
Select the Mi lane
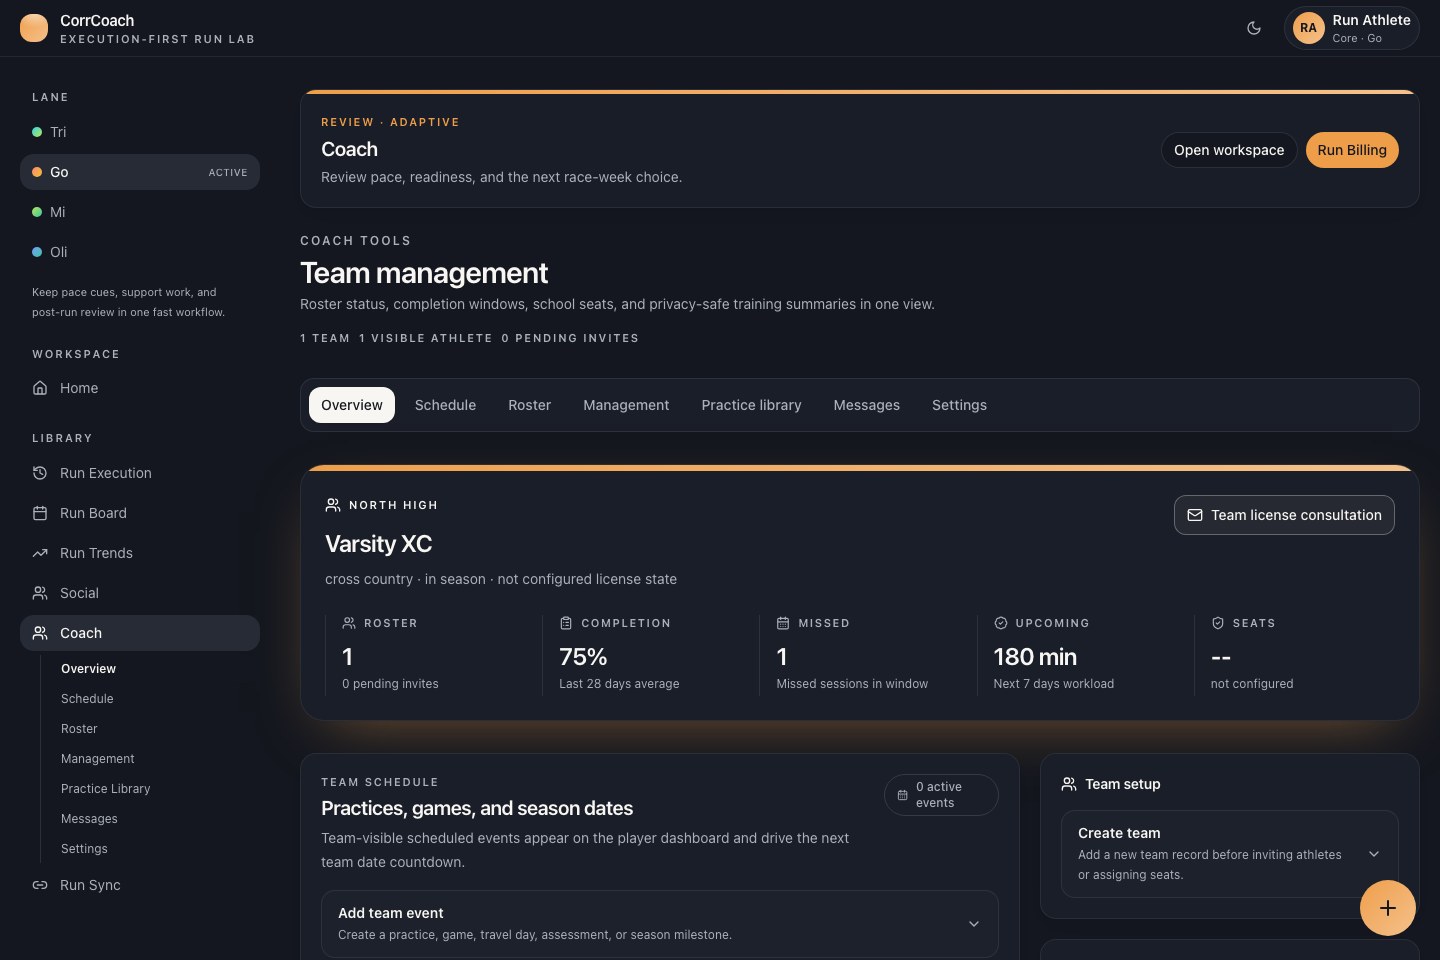[140, 212]
